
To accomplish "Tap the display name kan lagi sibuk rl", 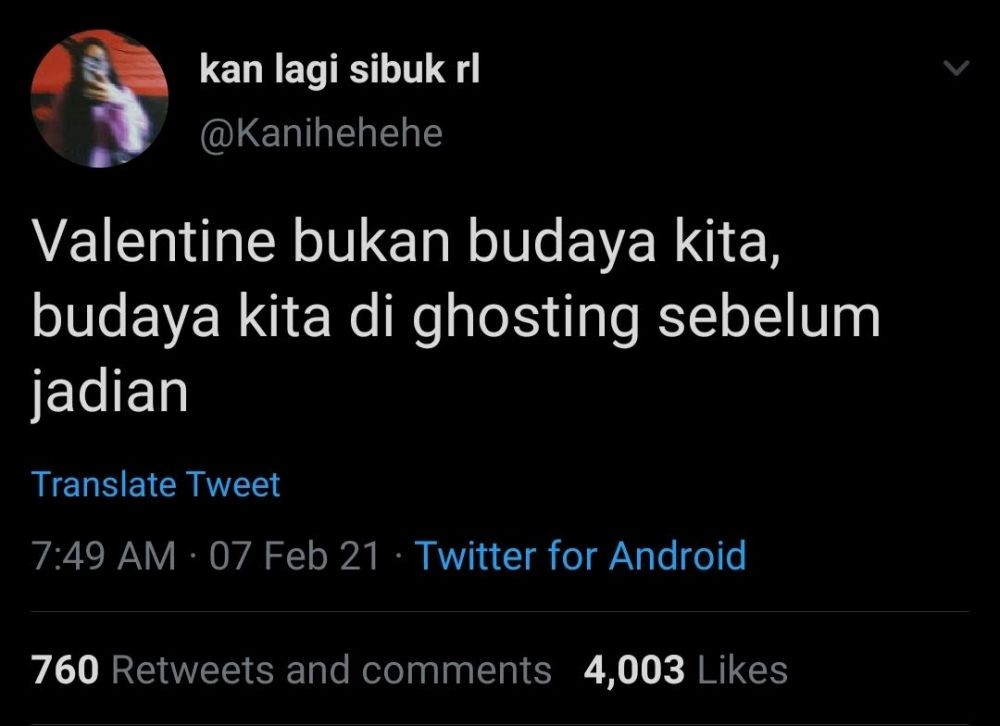I will 340,70.
